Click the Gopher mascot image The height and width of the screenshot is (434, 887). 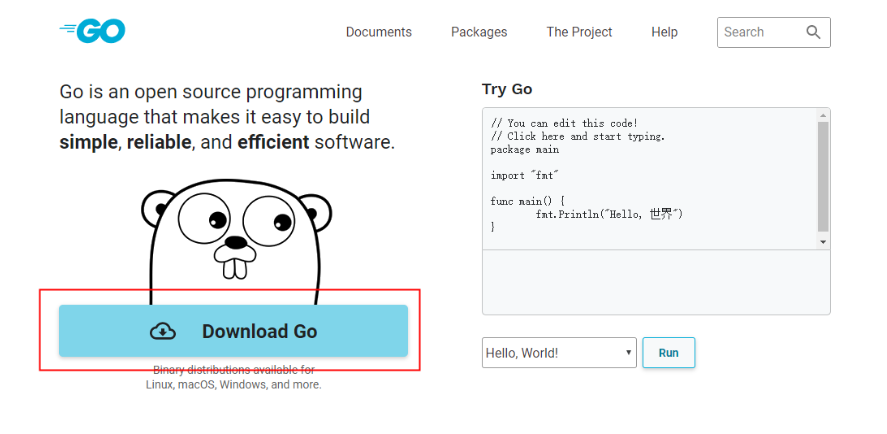(x=236, y=242)
